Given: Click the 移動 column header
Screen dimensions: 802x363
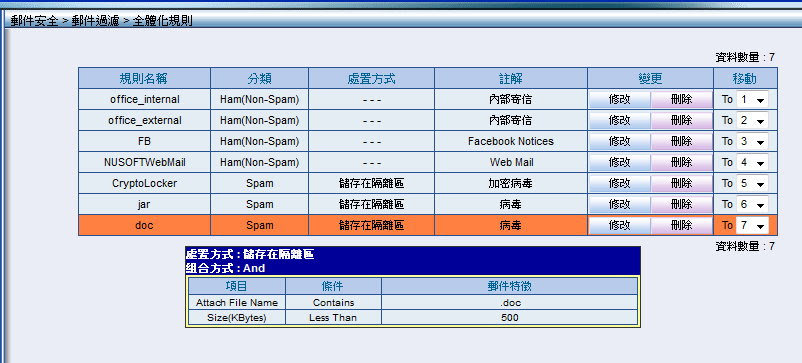Looking at the screenshot, I should (745, 78).
